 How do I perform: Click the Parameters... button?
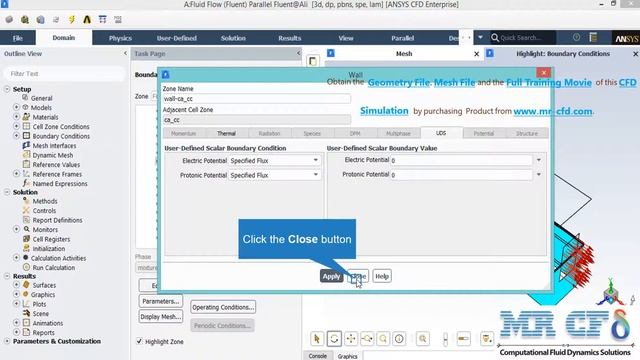(x=160, y=301)
